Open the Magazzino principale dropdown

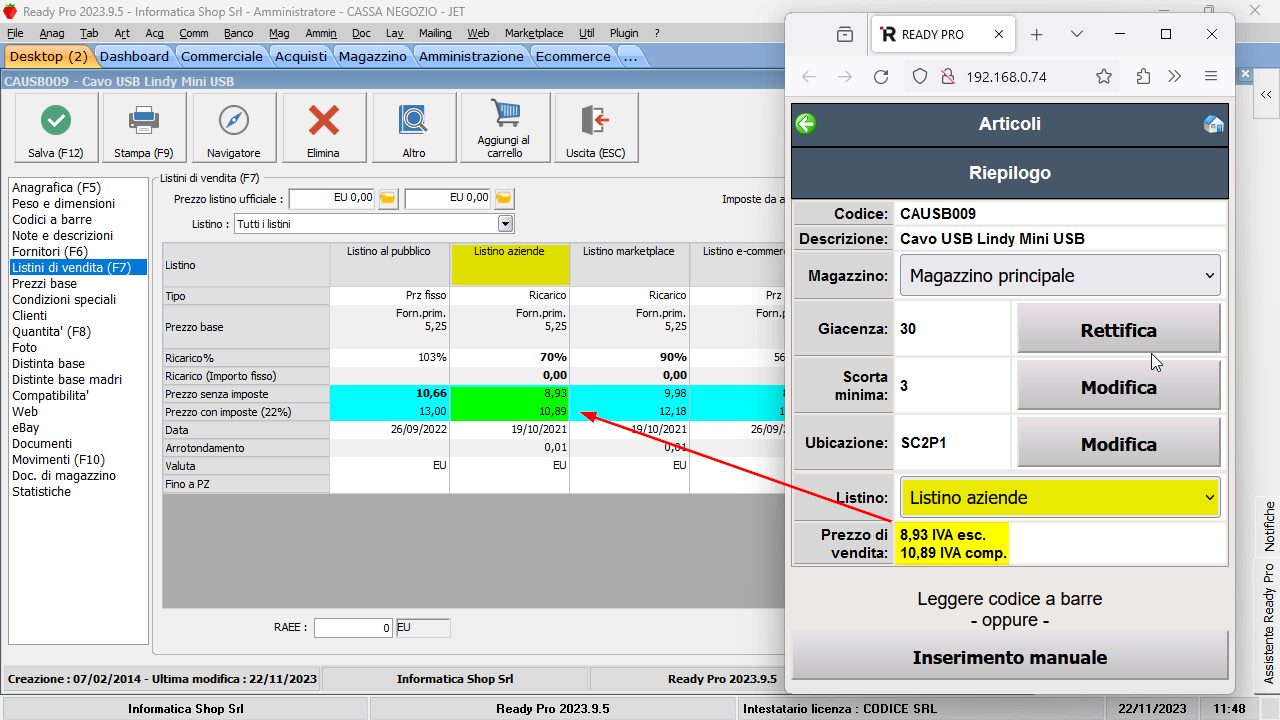[x=1060, y=275]
